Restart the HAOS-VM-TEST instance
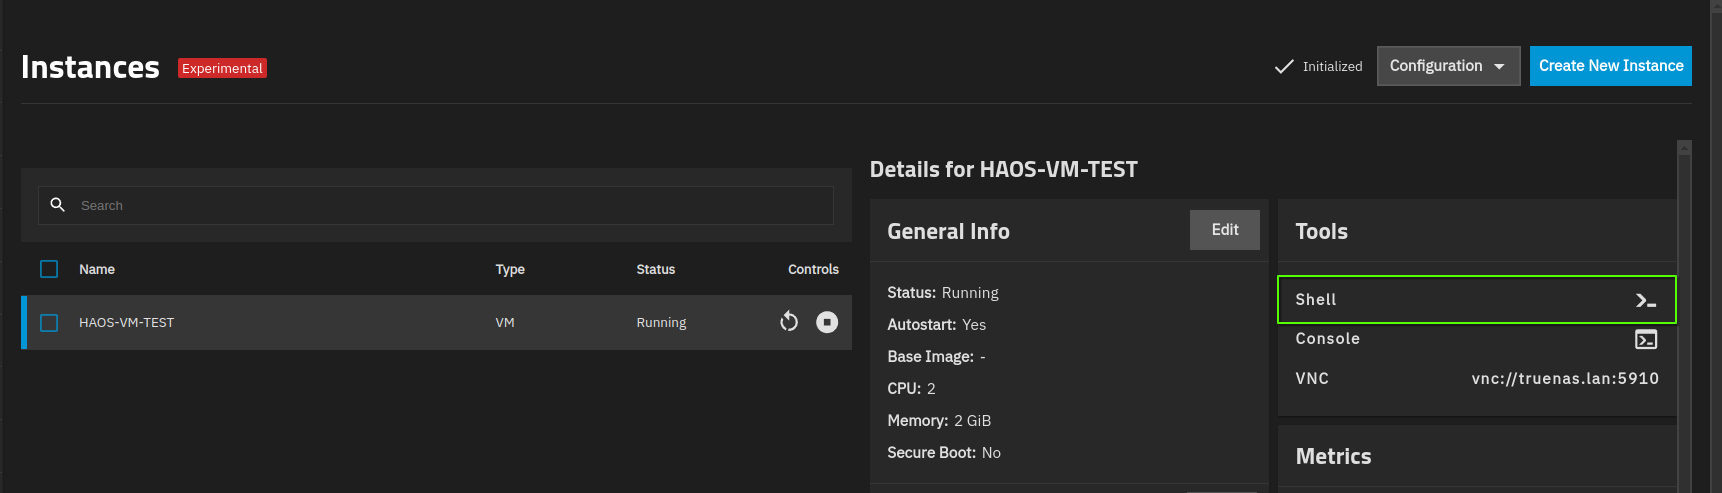 click(x=789, y=322)
